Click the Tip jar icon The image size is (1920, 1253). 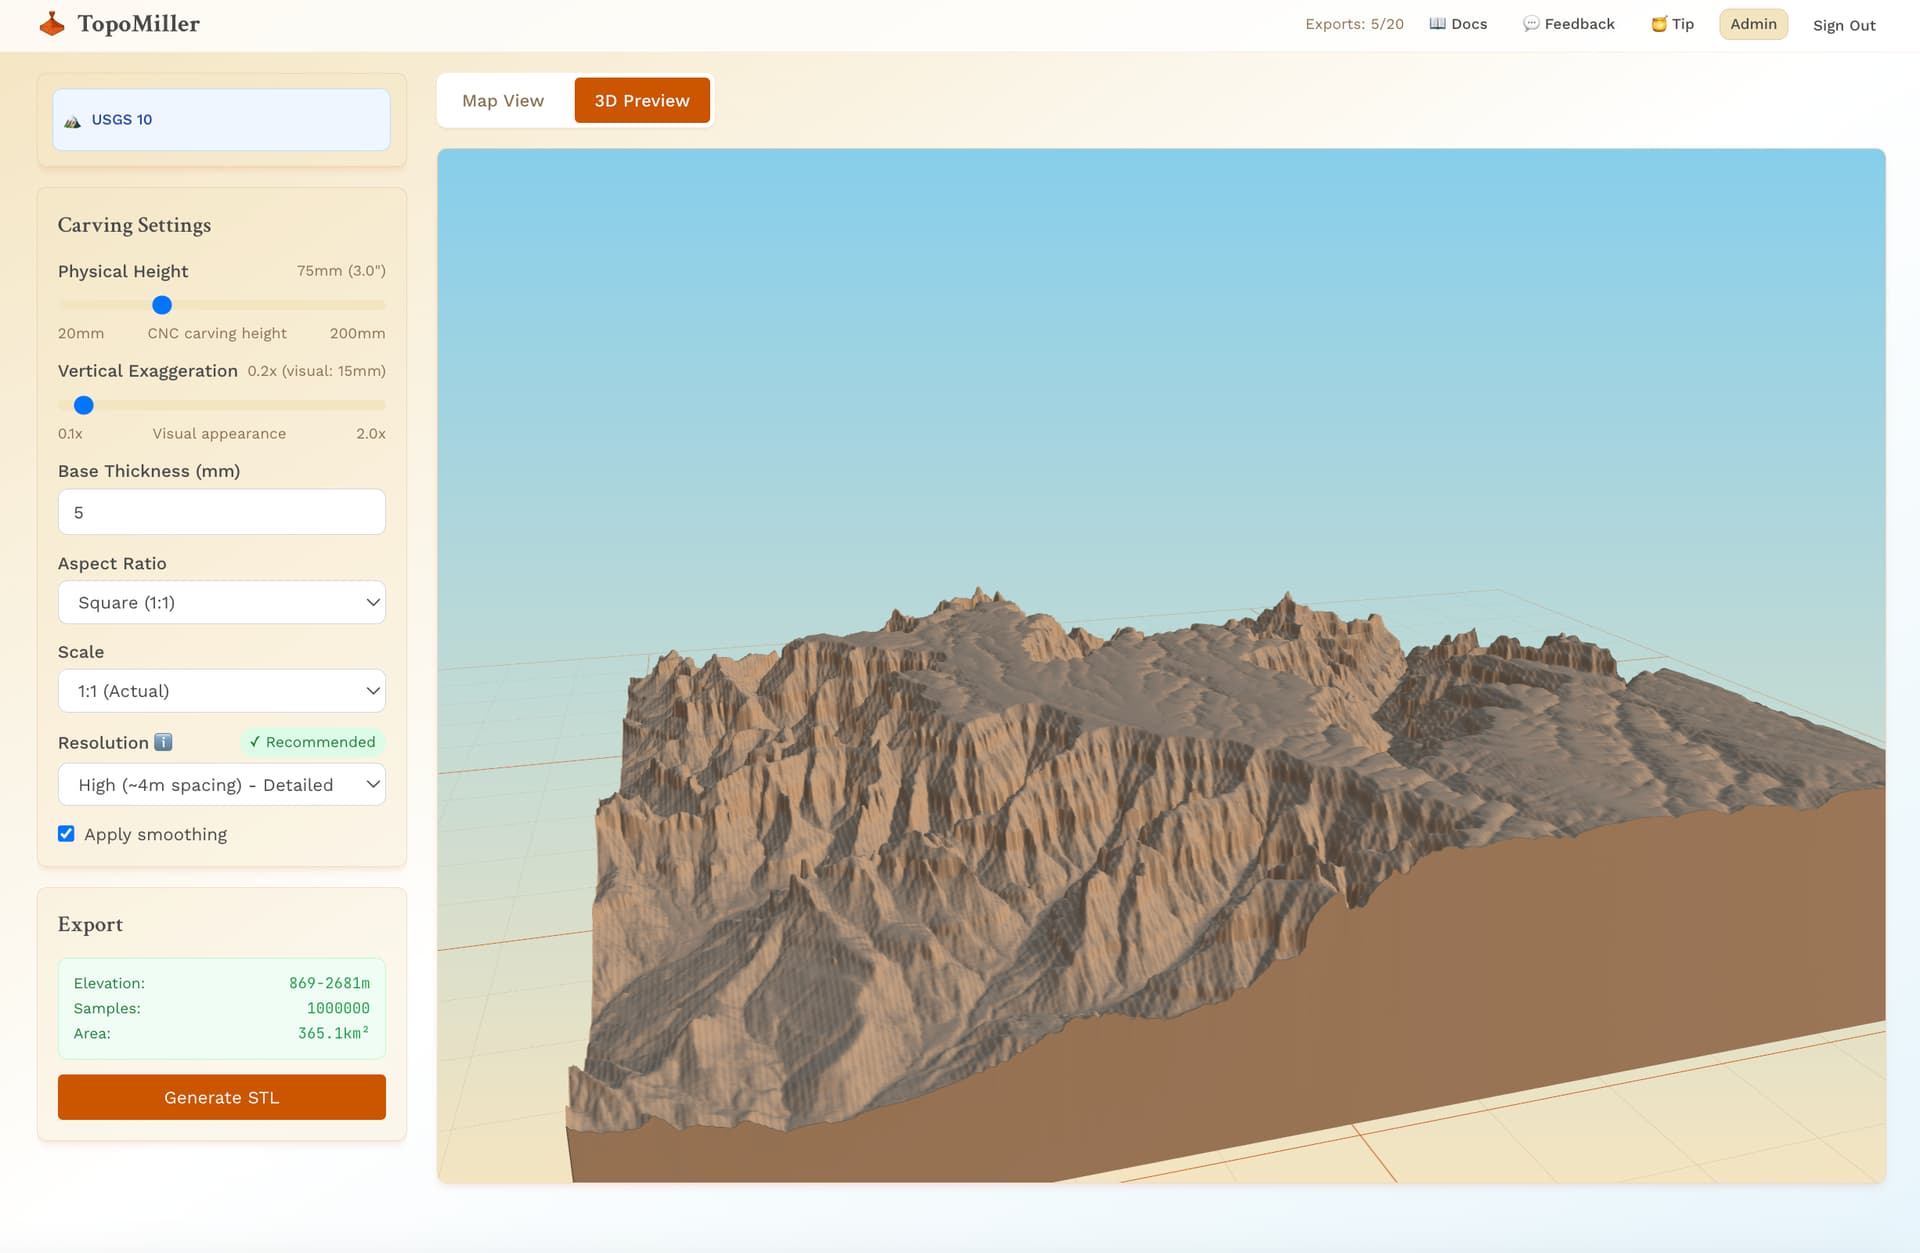point(1658,24)
